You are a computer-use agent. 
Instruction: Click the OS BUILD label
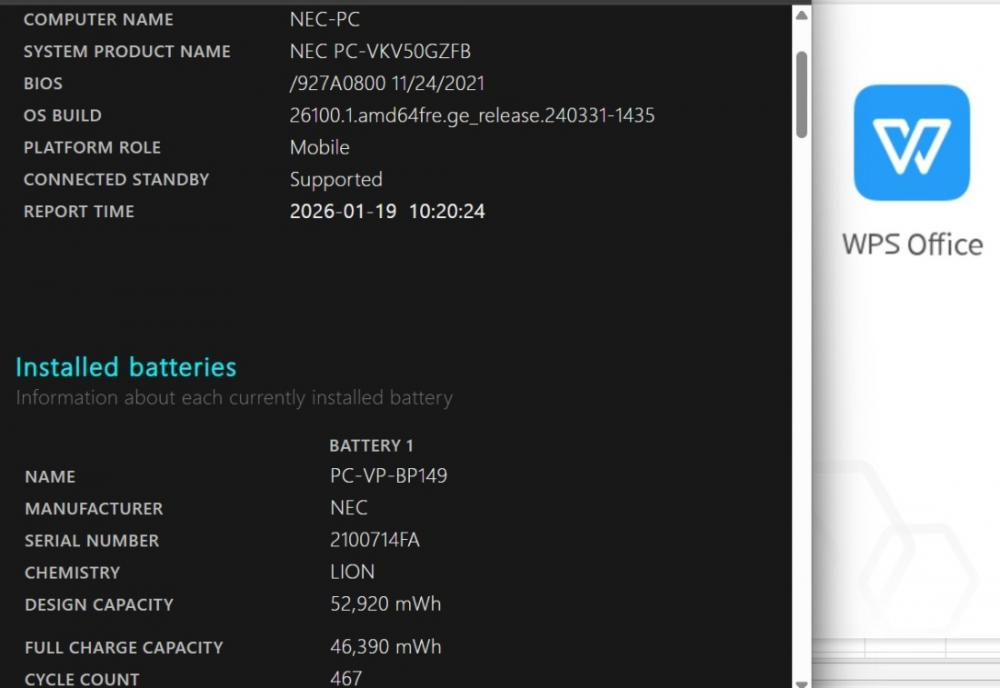pyautogui.click(x=62, y=115)
